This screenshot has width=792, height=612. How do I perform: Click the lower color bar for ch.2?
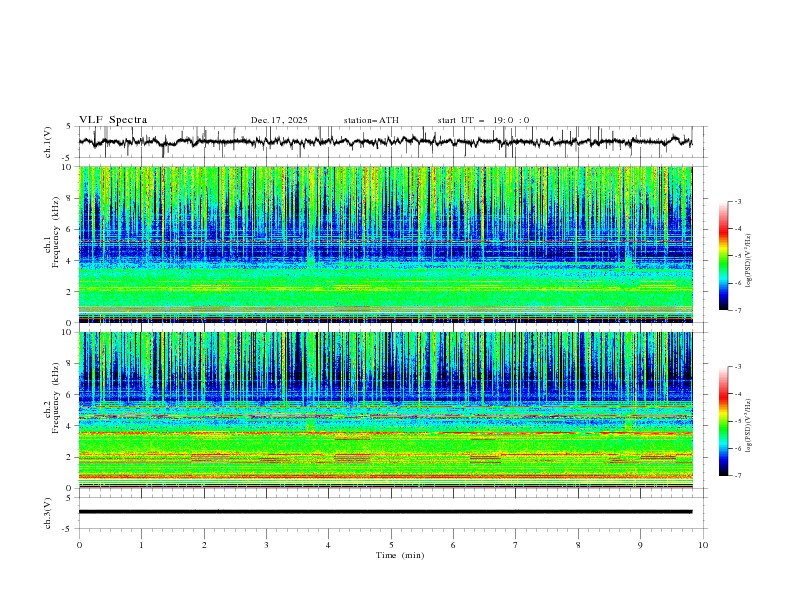click(723, 421)
